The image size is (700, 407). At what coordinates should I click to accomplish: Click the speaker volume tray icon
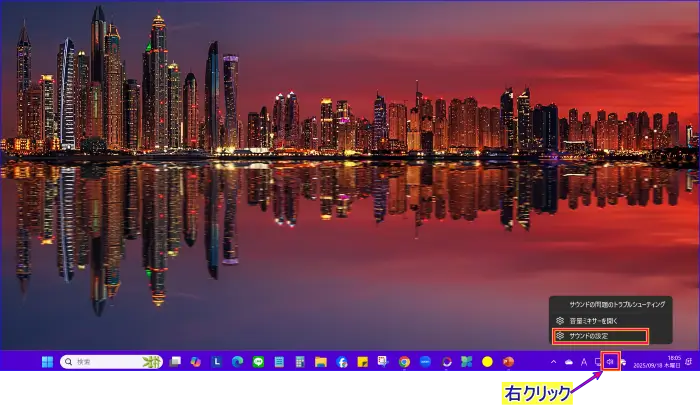(611, 362)
